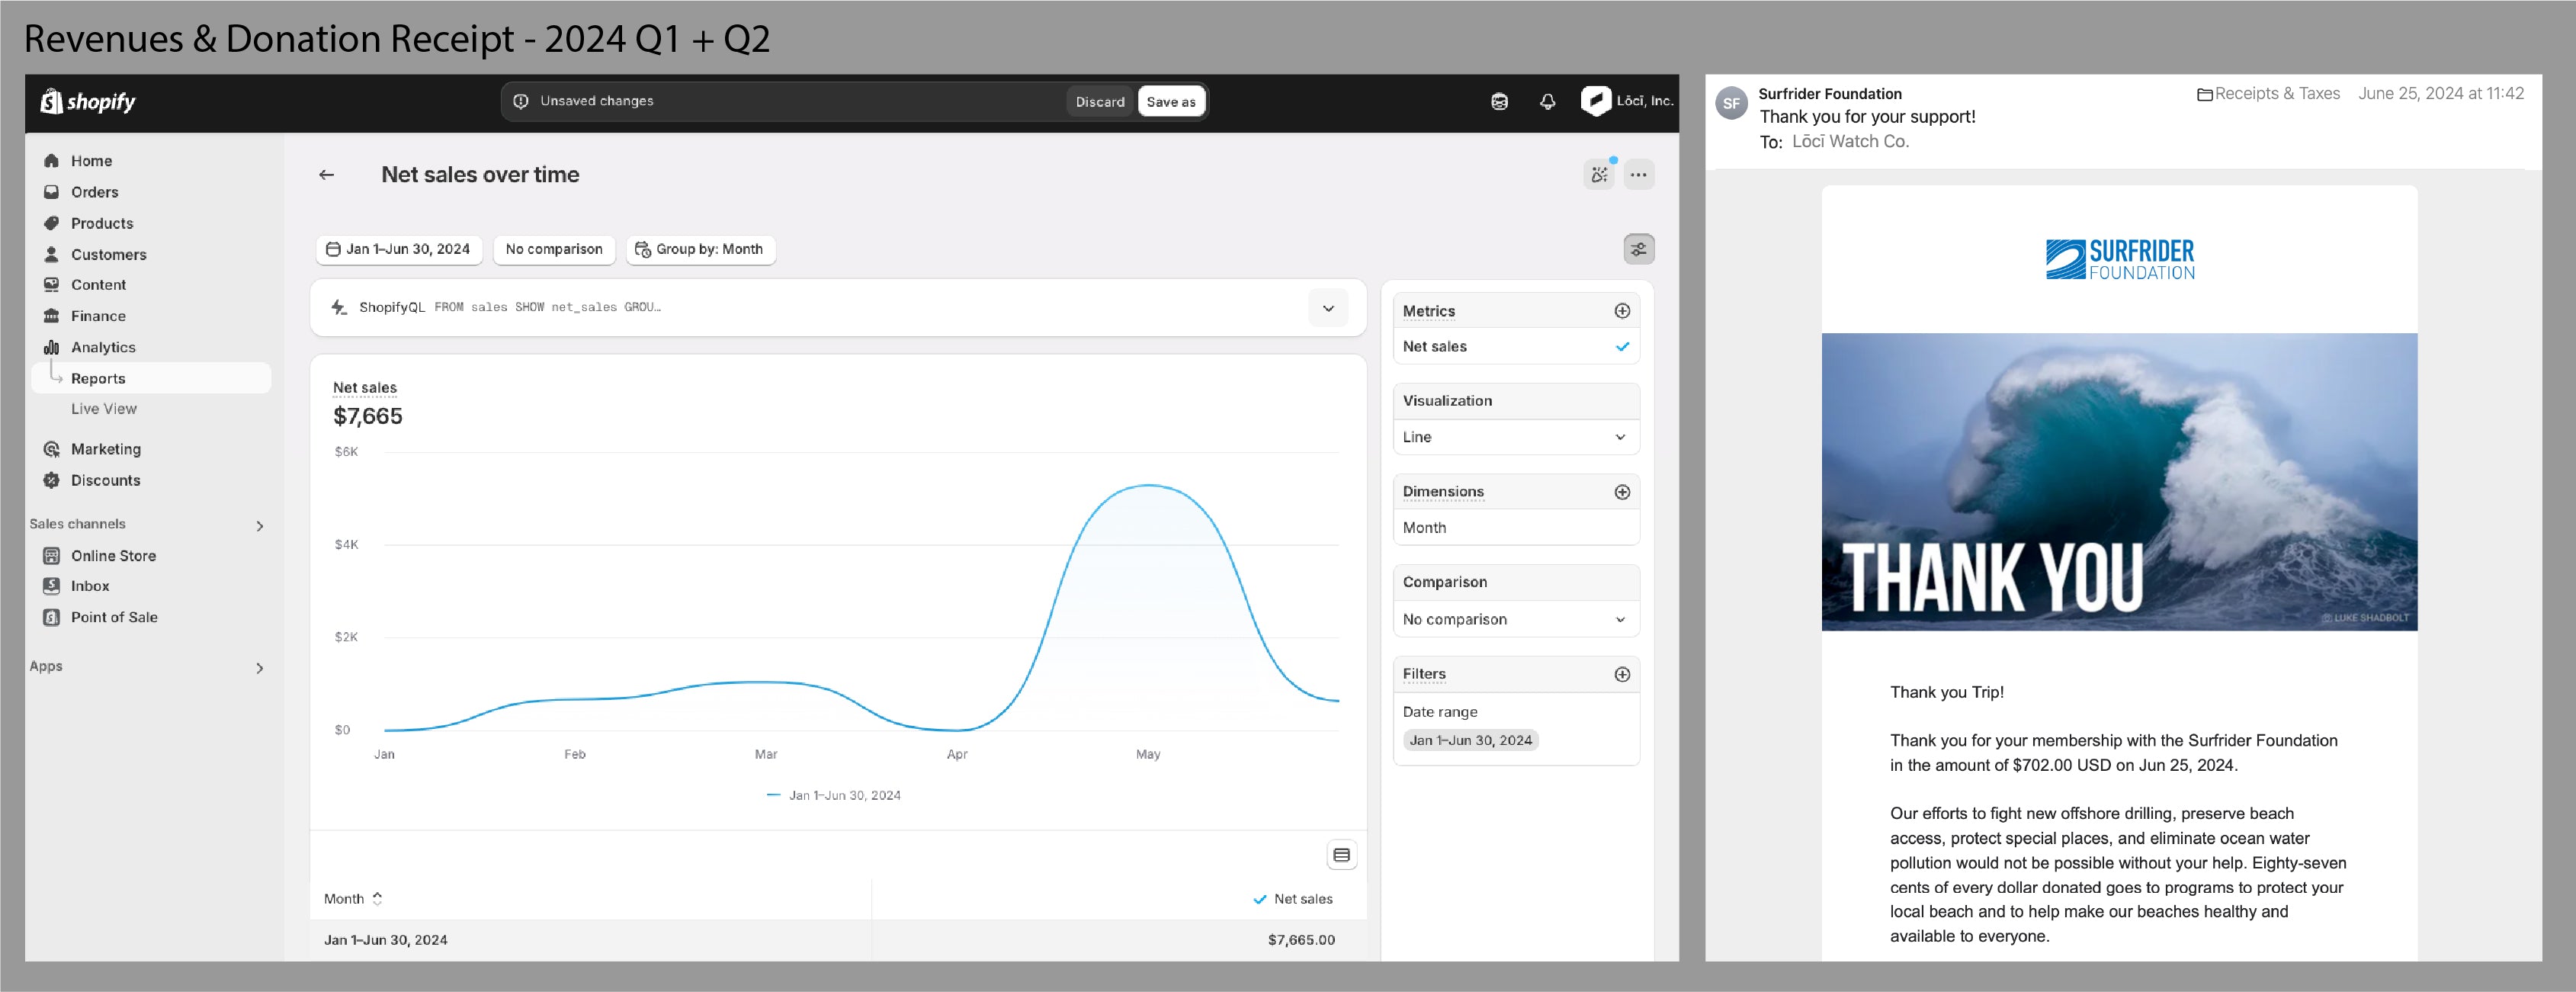Click the Customers person icon

pos(51,254)
